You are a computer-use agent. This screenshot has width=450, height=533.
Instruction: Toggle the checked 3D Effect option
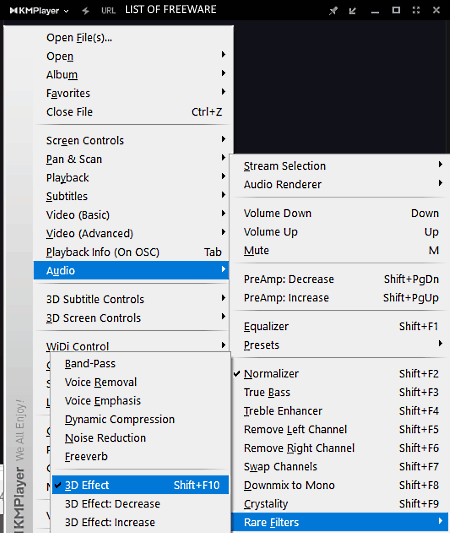[140, 485]
